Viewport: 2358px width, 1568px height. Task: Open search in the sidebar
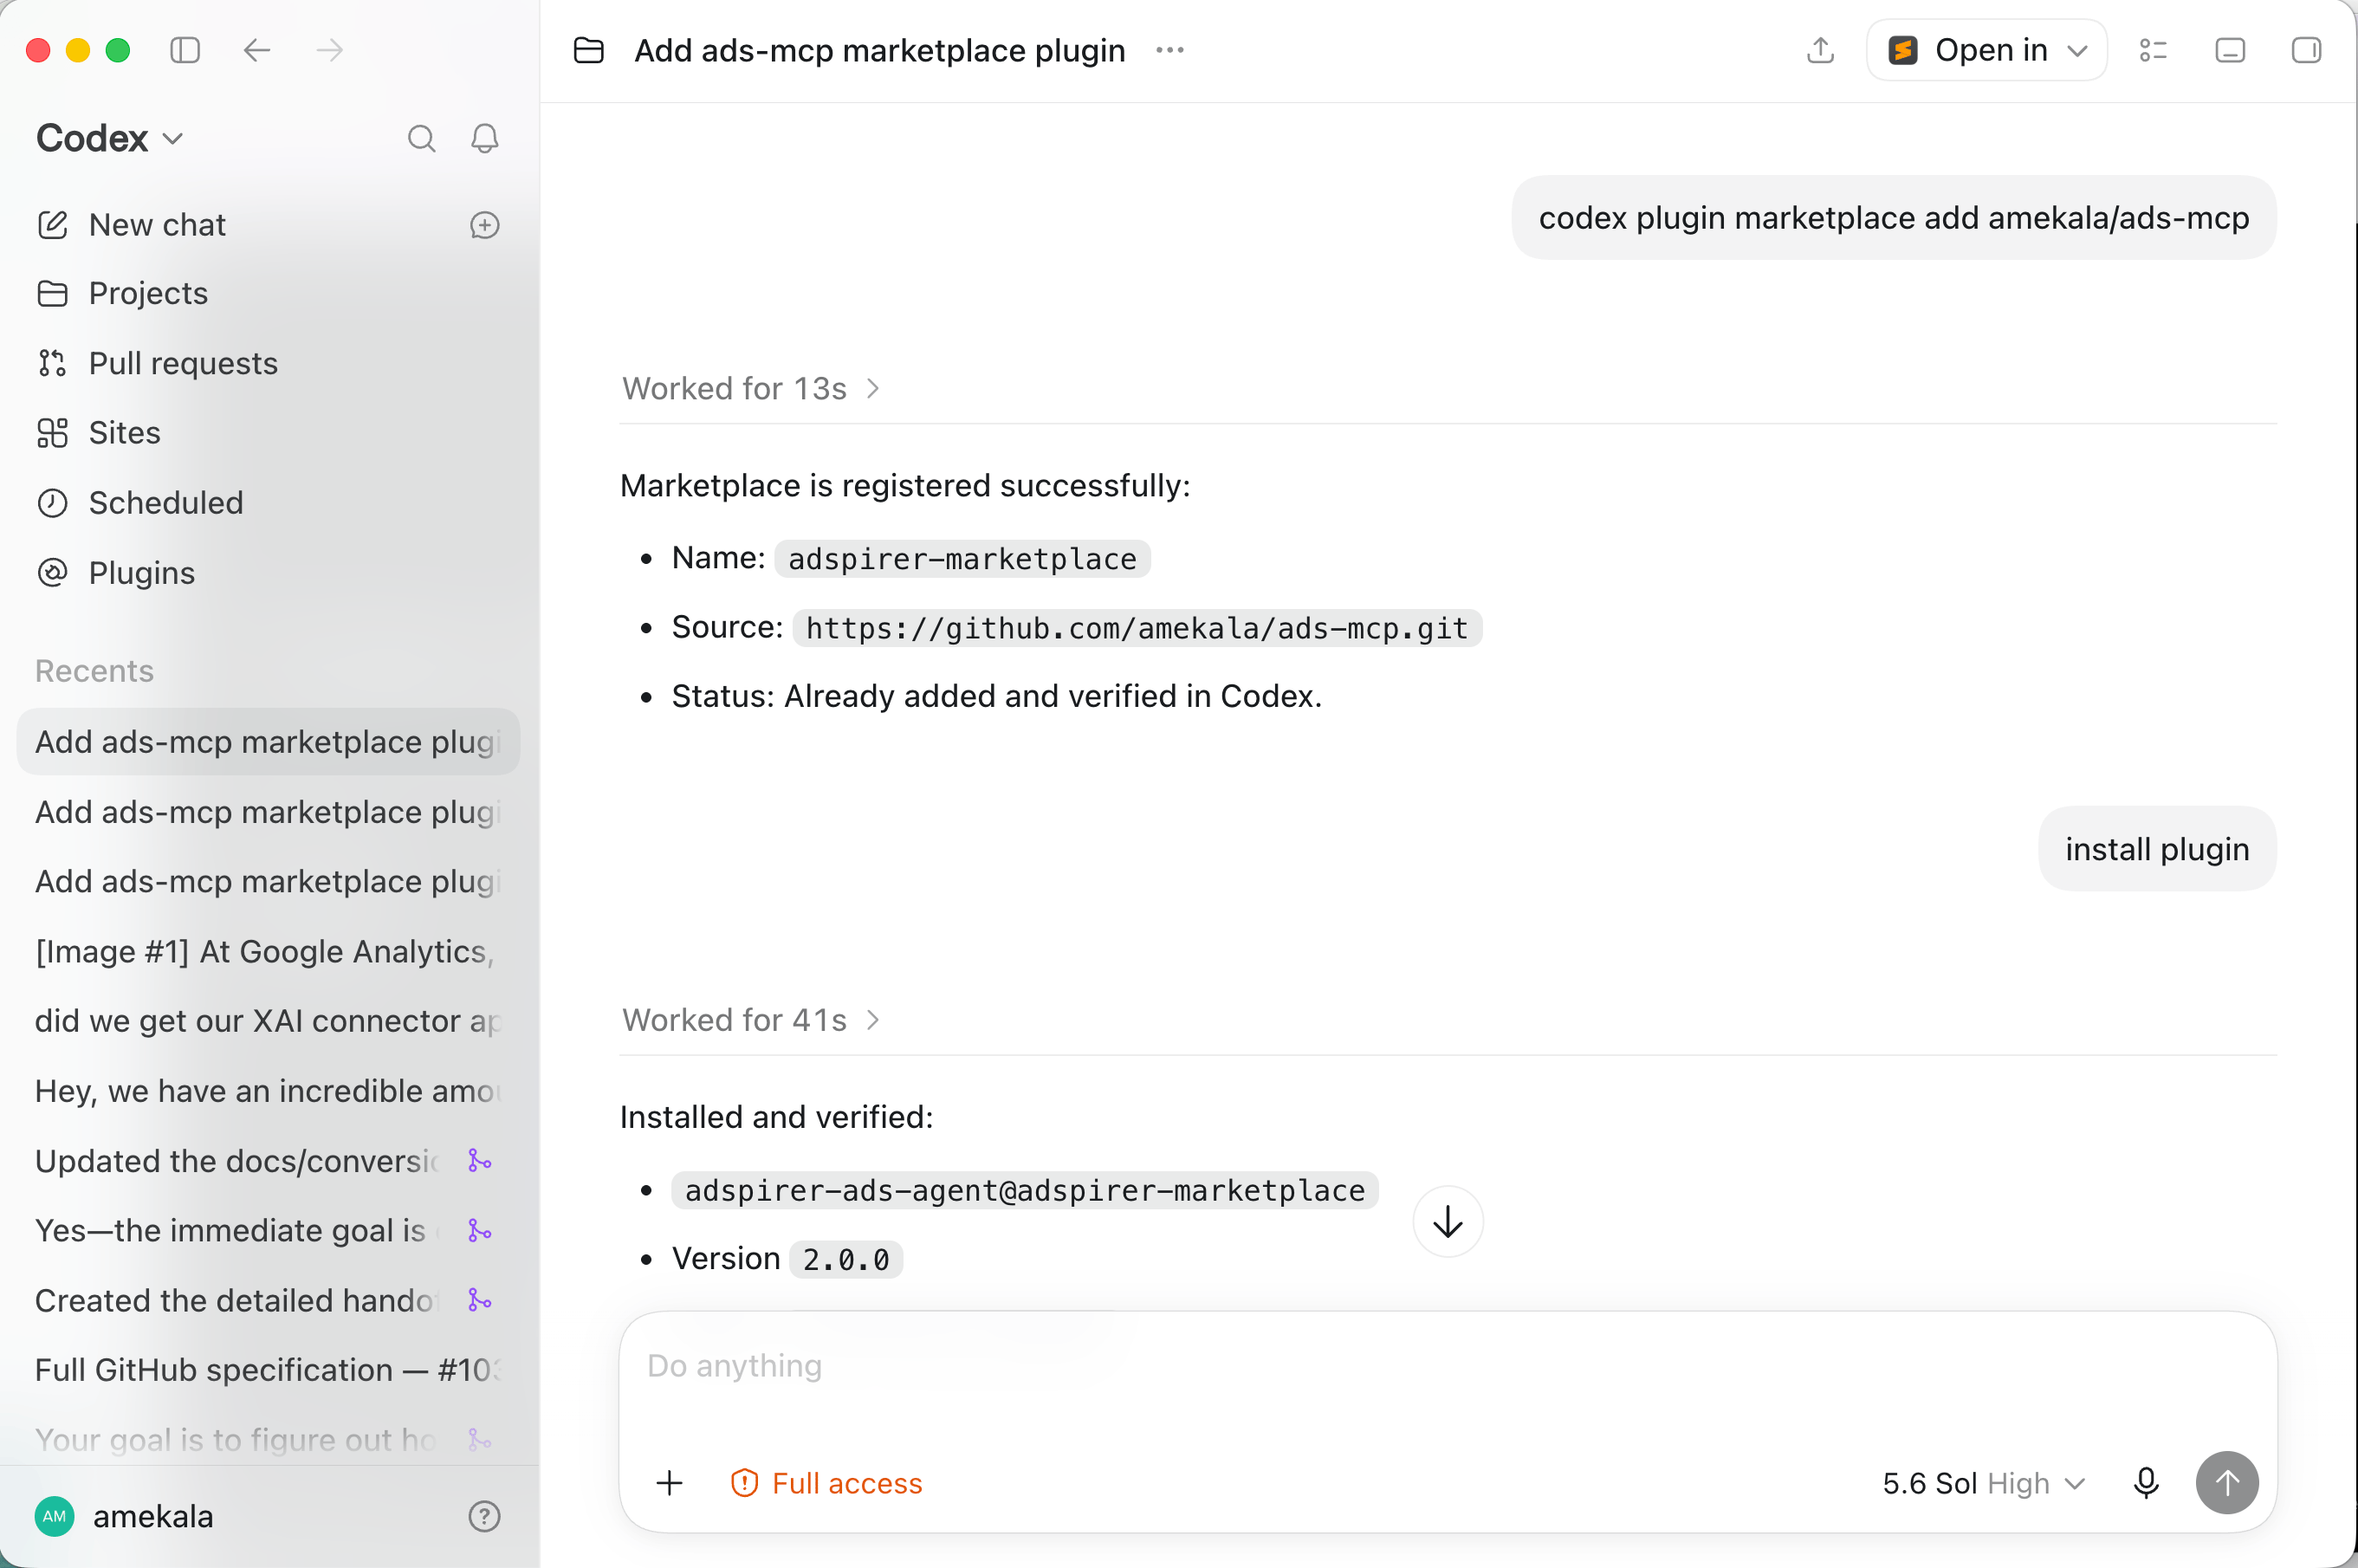421,138
